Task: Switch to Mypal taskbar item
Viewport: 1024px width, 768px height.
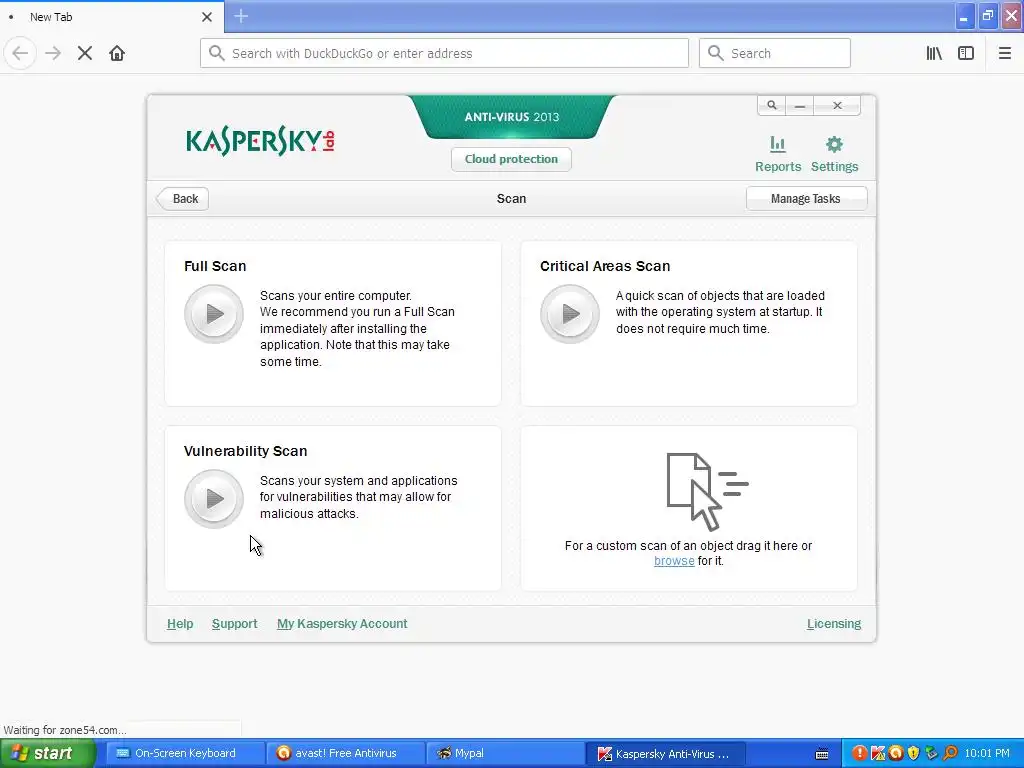Action: click(505, 754)
